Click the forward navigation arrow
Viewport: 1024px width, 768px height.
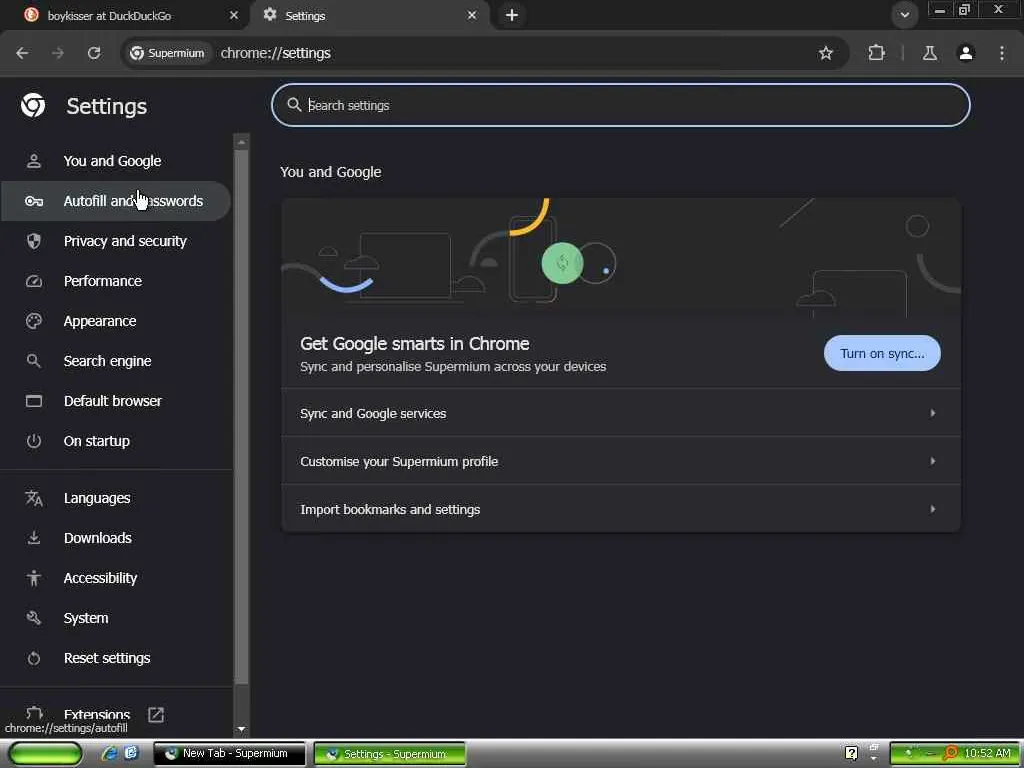pos(58,53)
